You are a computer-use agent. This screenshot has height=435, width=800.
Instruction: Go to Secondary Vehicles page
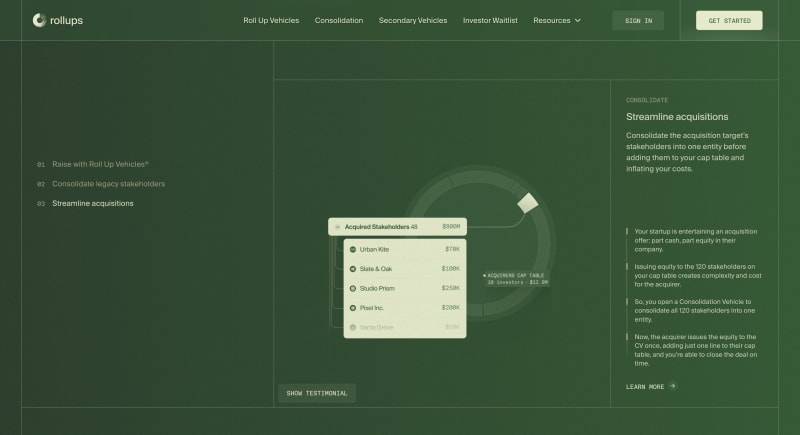pyautogui.click(x=413, y=20)
